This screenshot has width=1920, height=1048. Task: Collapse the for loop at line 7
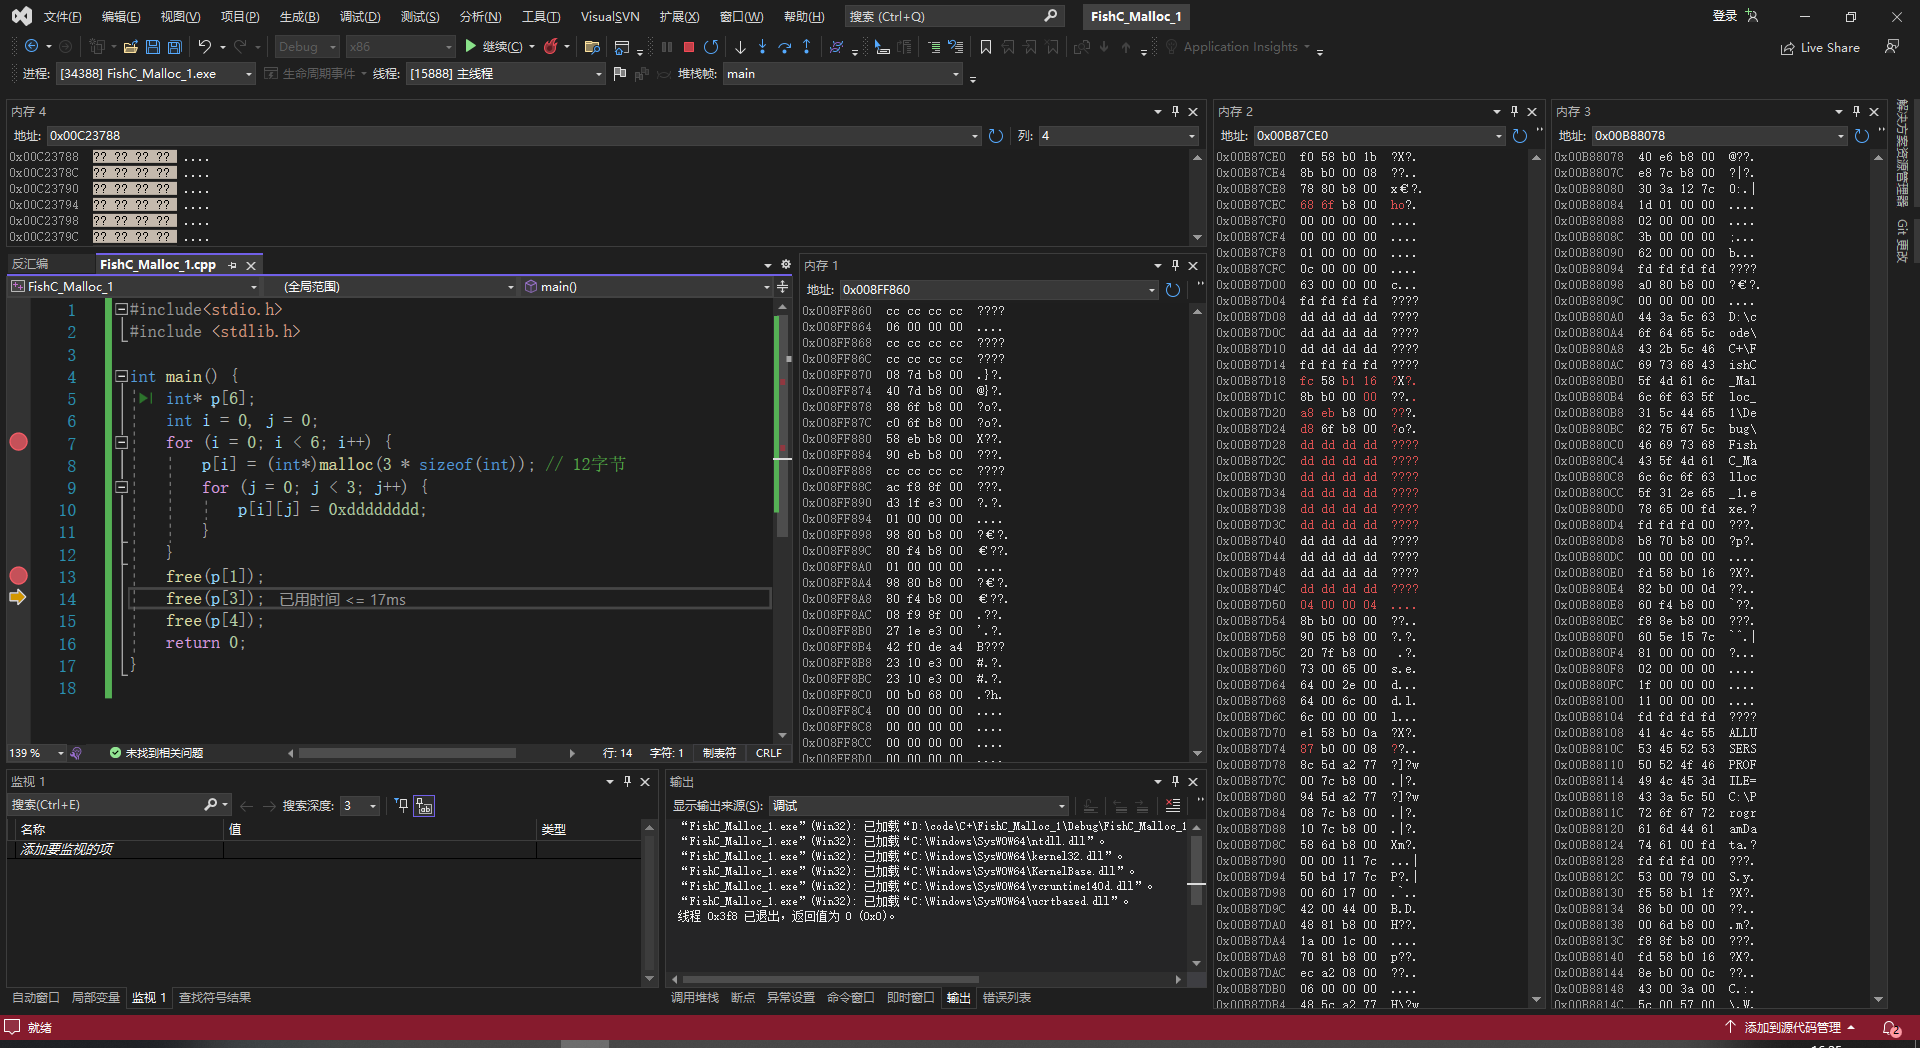(121, 442)
